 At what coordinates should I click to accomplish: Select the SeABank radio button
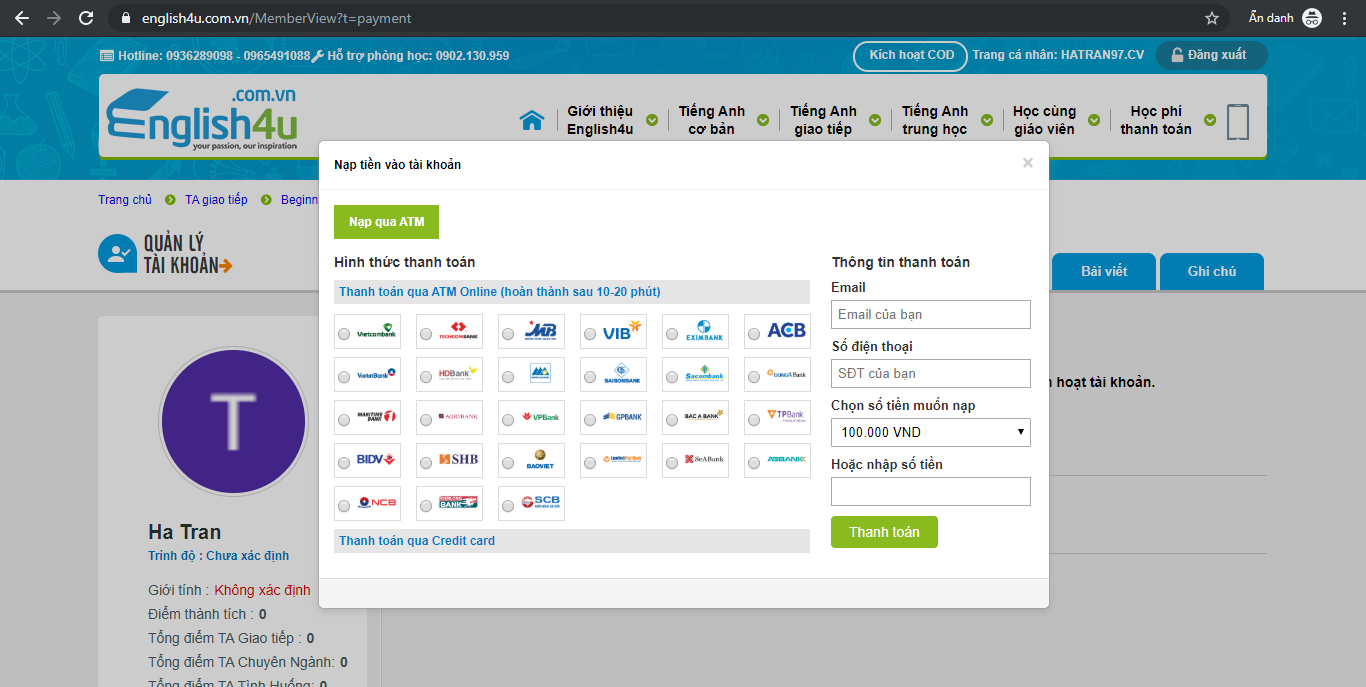tap(672, 463)
